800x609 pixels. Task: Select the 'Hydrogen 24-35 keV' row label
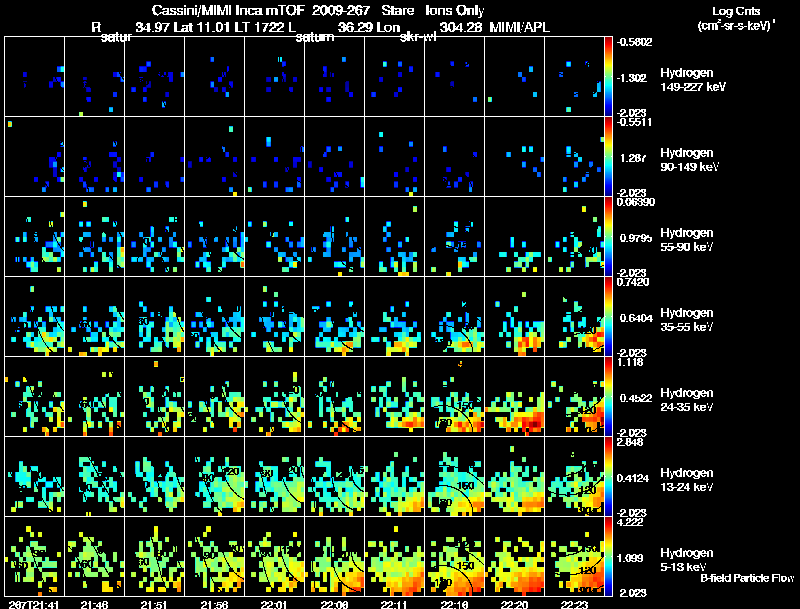[x=687, y=400]
